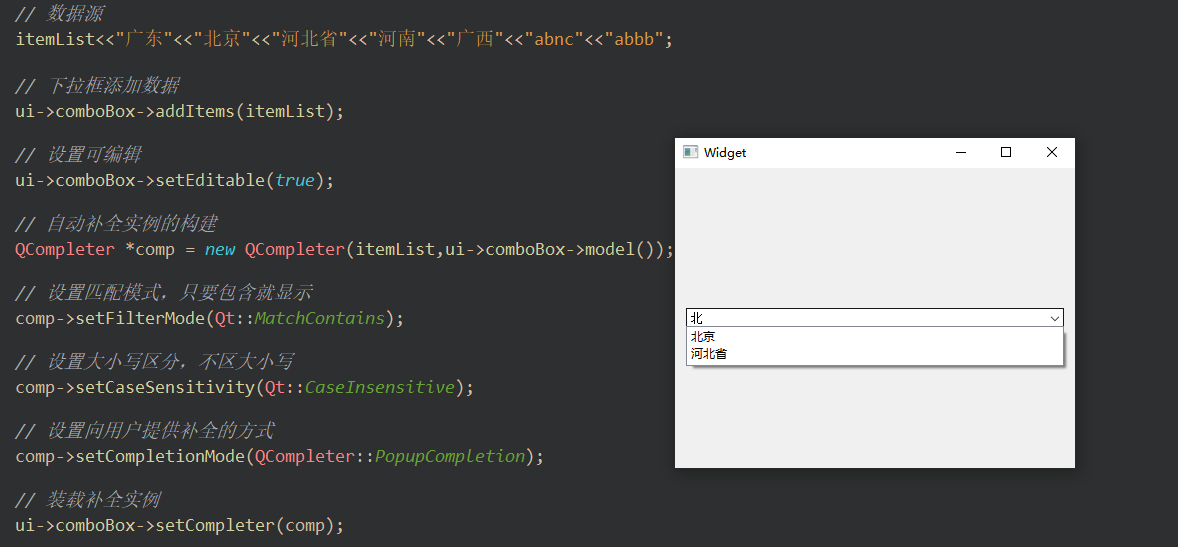Click the setCaseSensitivity CaseInsensitive line

[x=245, y=388]
